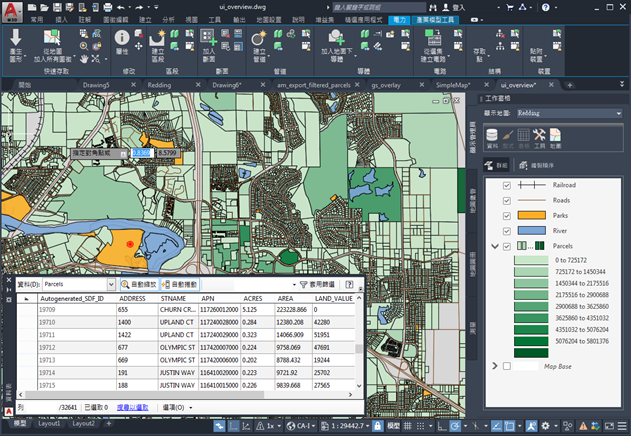The image size is (631, 436).
Task: Switch to the gs_overlay drawing tab
Action: coord(384,86)
